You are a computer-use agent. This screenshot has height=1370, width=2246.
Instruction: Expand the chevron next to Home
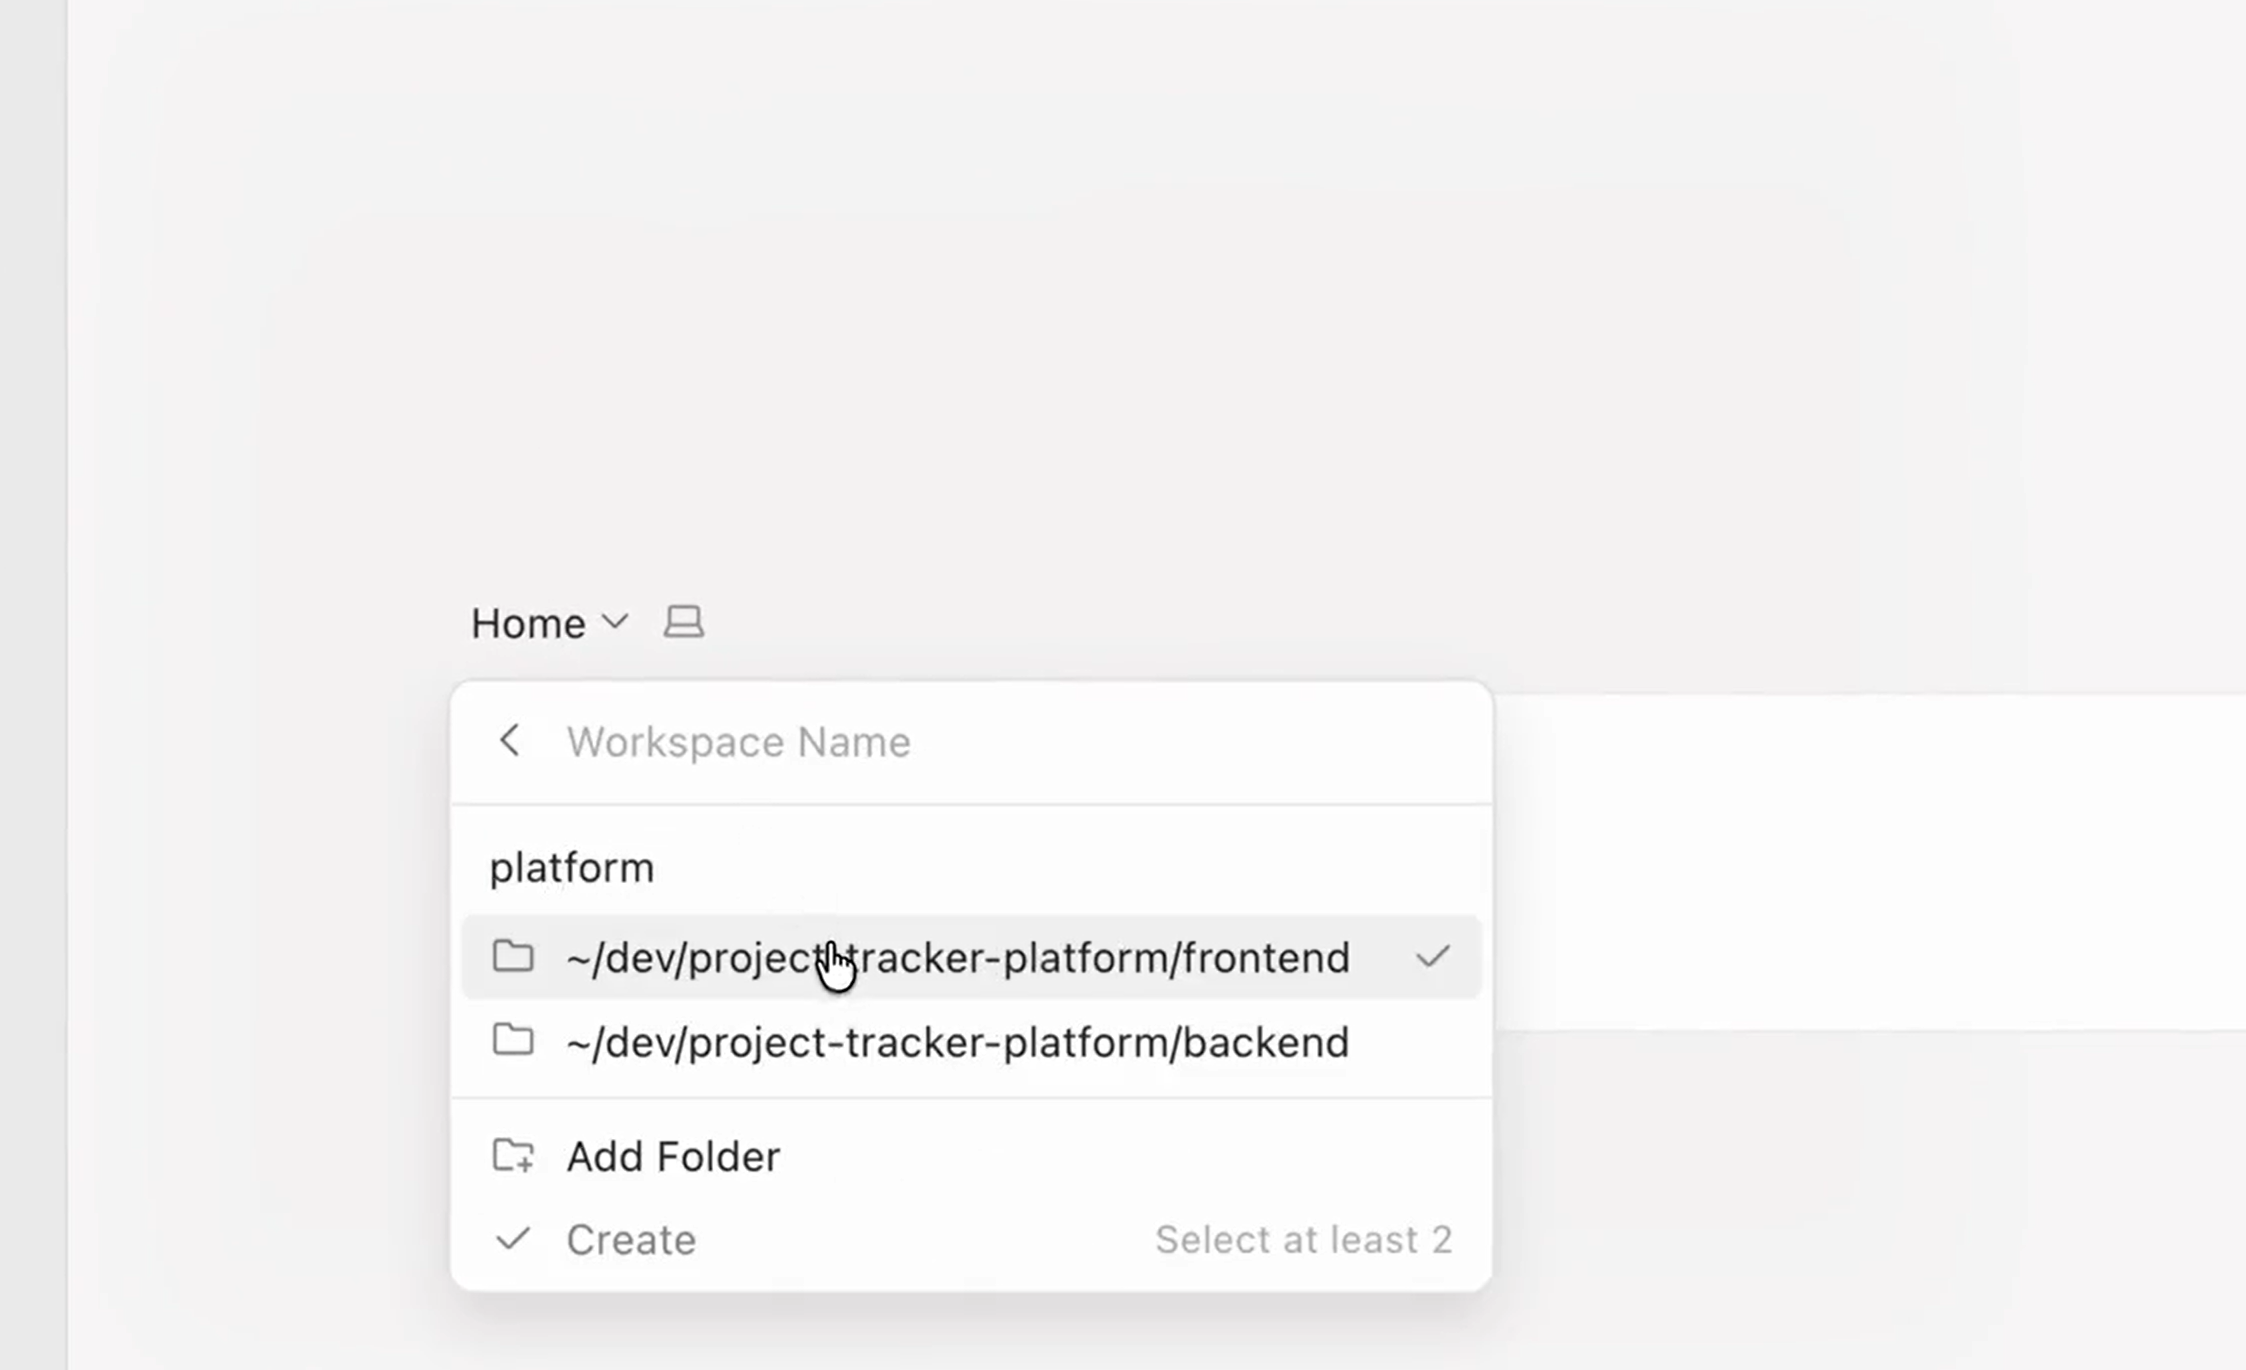(615, 622)
